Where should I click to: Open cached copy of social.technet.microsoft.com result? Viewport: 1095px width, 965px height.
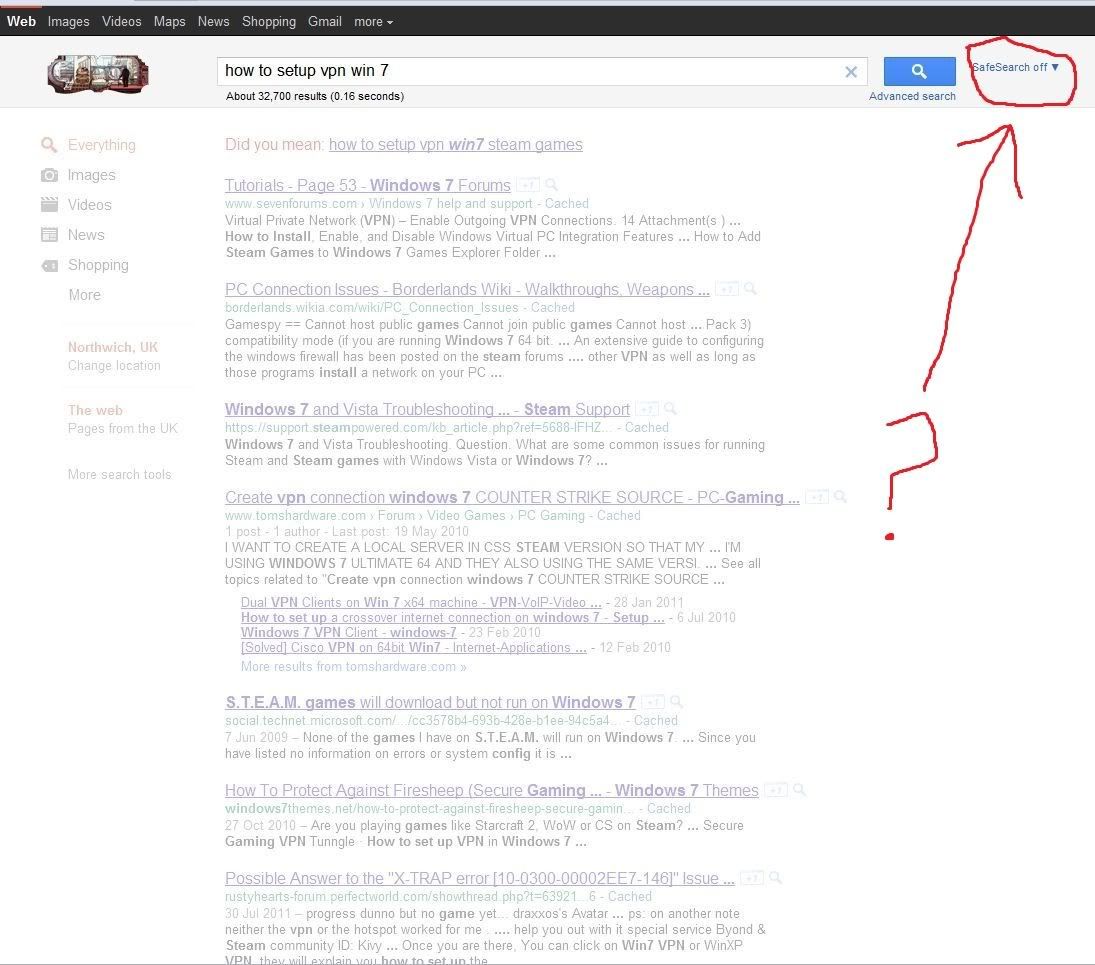click(656, 720)
